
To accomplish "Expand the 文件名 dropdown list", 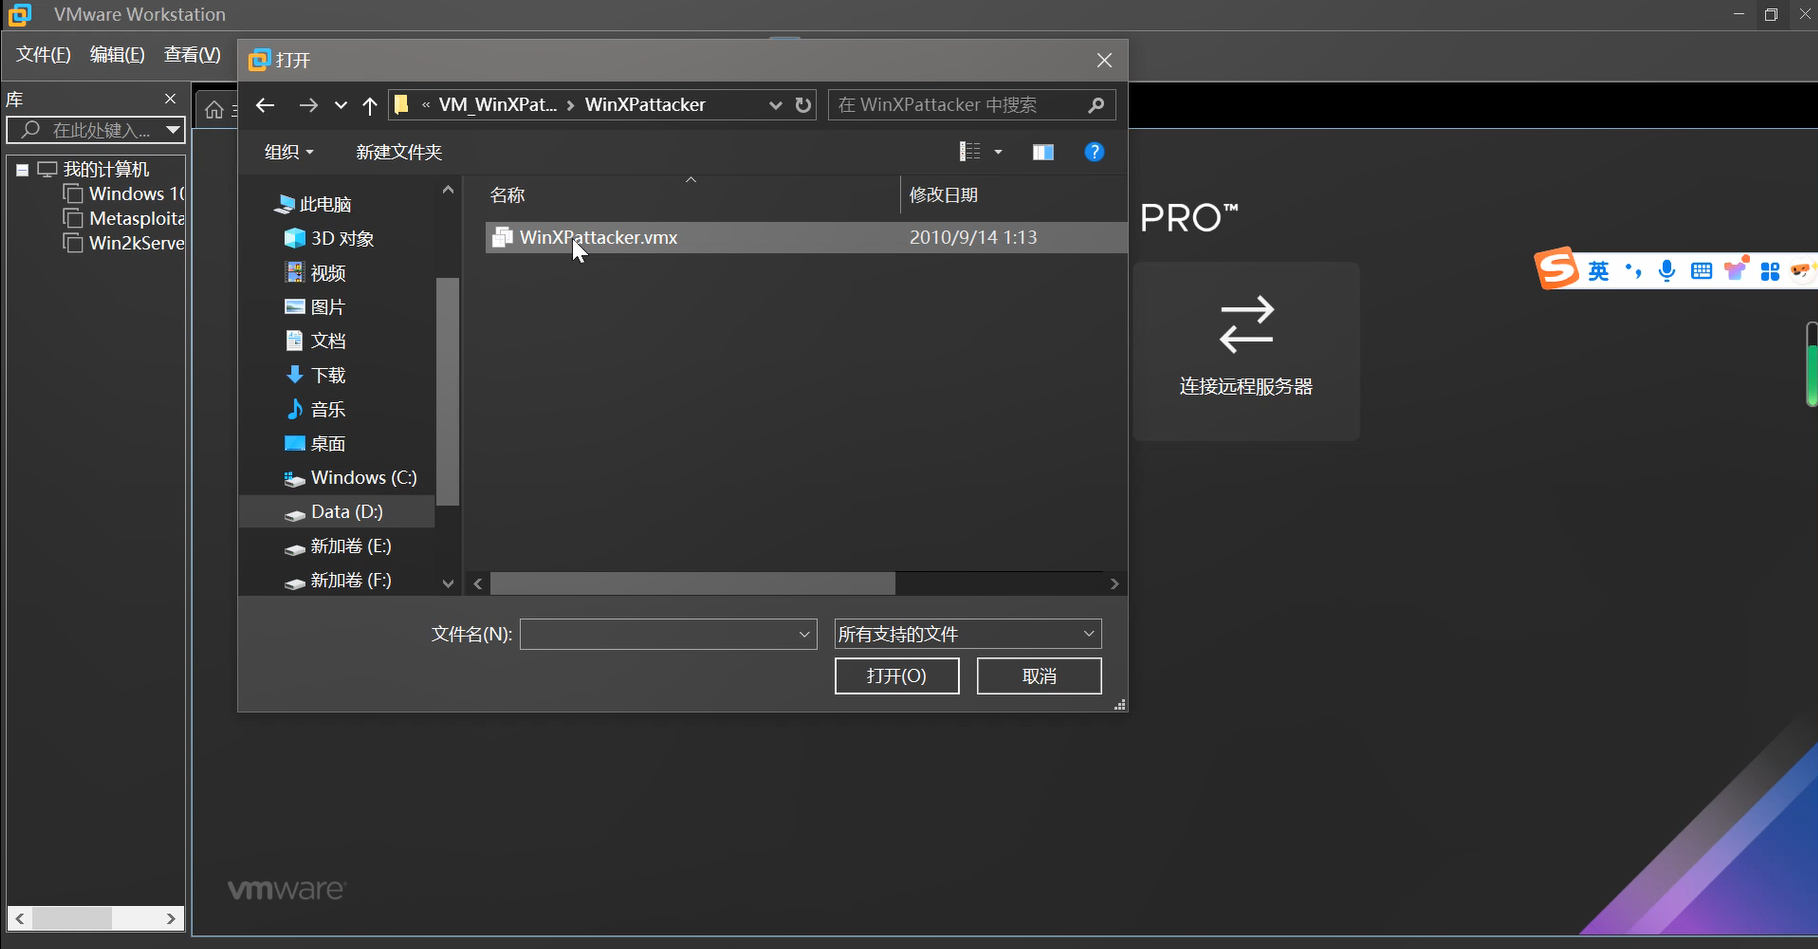I will pos(805,634).
